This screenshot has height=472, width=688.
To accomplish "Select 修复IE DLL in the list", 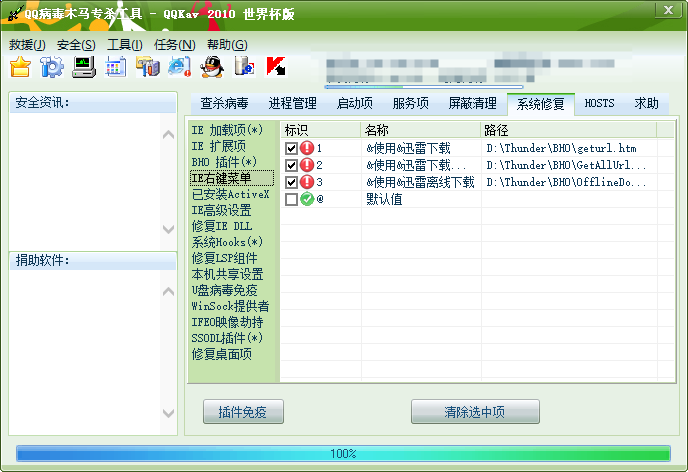I will click(222, 226).
